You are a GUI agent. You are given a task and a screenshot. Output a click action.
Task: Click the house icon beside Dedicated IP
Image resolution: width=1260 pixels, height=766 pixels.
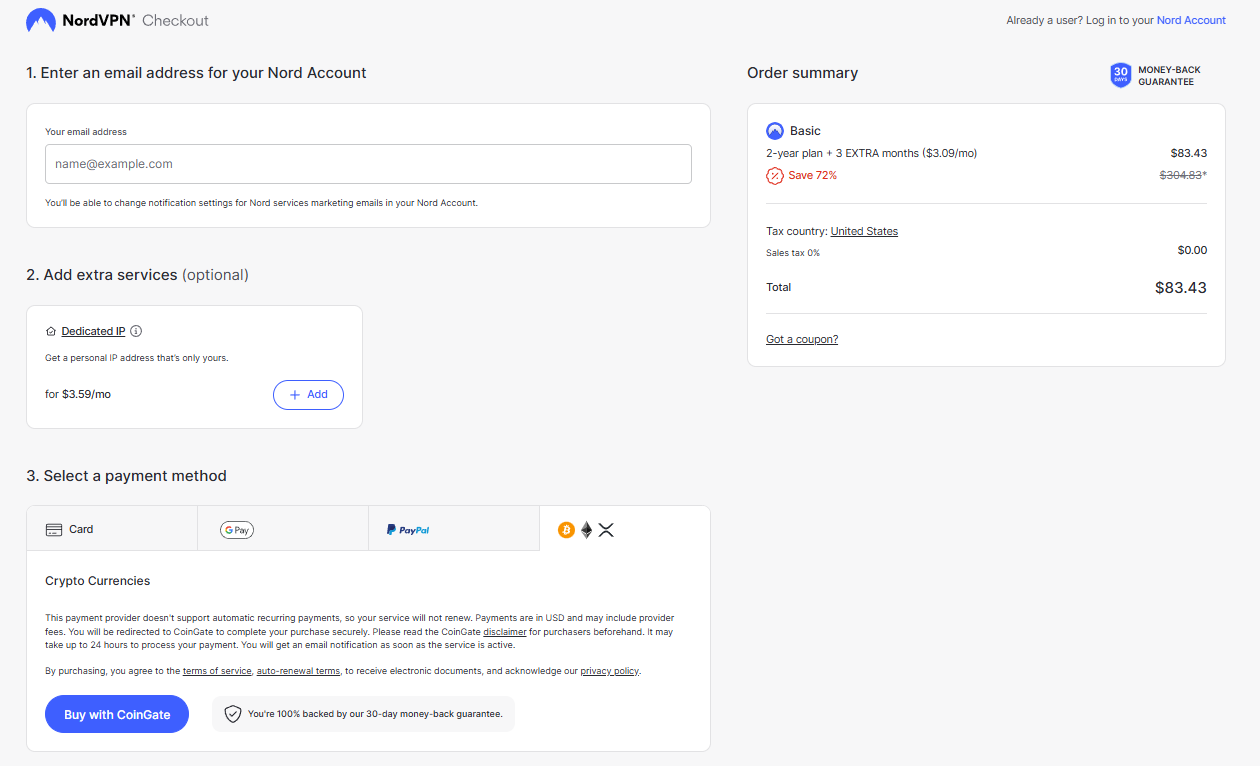51,331
